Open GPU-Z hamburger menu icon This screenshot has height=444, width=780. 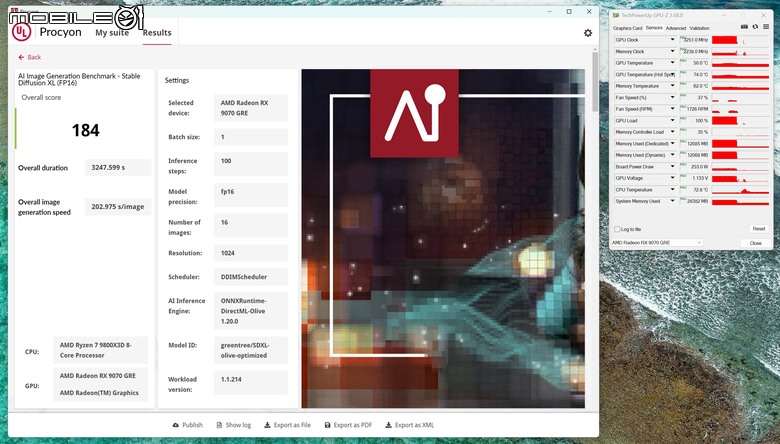pyautogui.click(x=766, y=27)
